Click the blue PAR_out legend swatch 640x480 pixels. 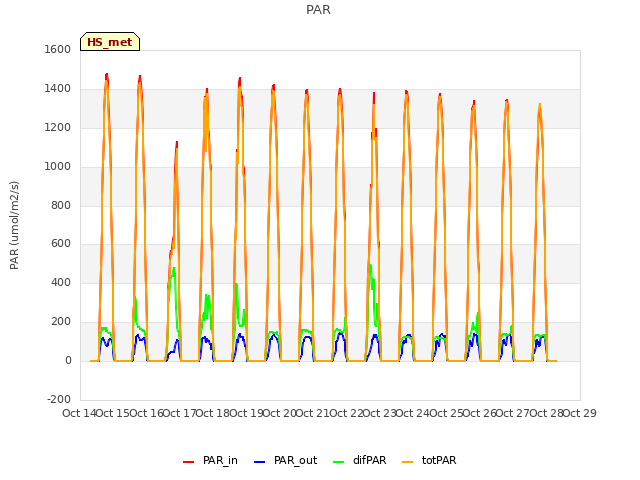(x=260, y=462)
